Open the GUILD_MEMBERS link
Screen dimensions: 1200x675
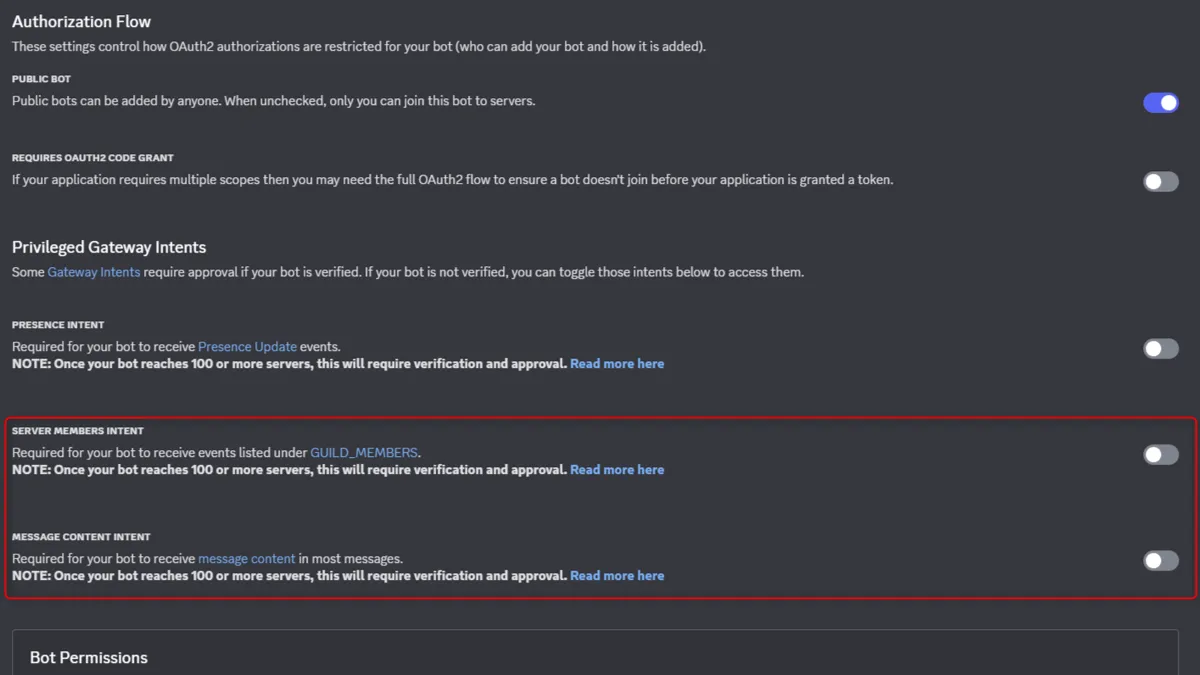[x=364, y=453]
